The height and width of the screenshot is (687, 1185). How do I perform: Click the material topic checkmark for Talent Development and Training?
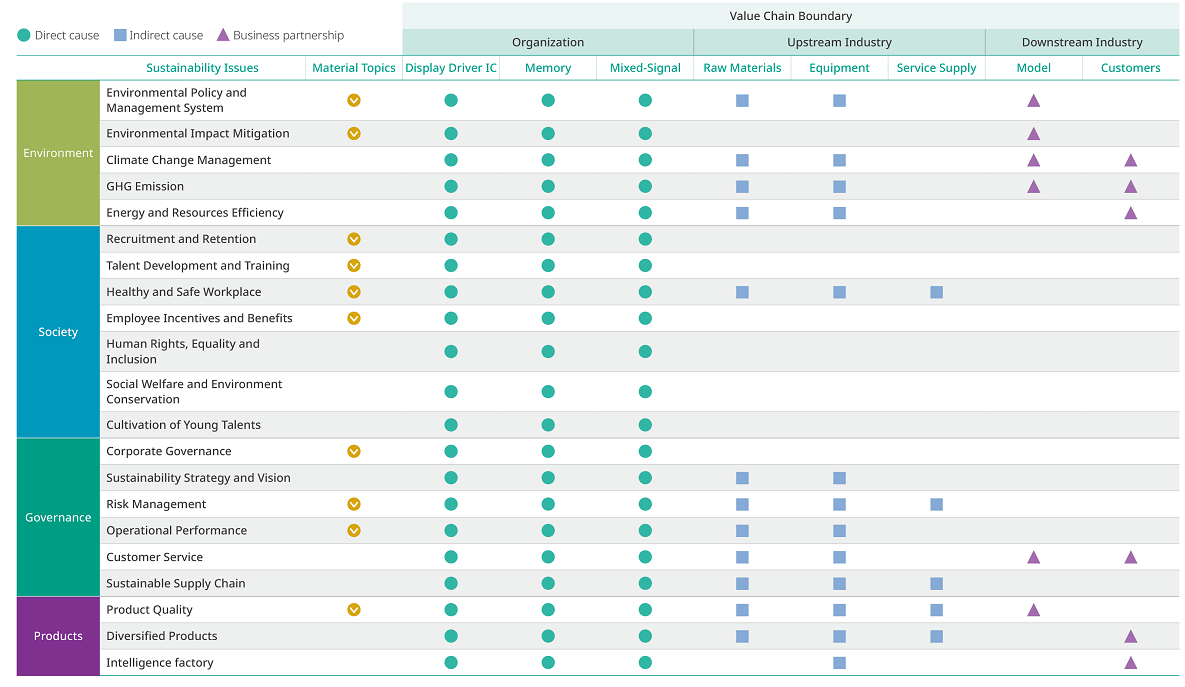click(354, 265)
